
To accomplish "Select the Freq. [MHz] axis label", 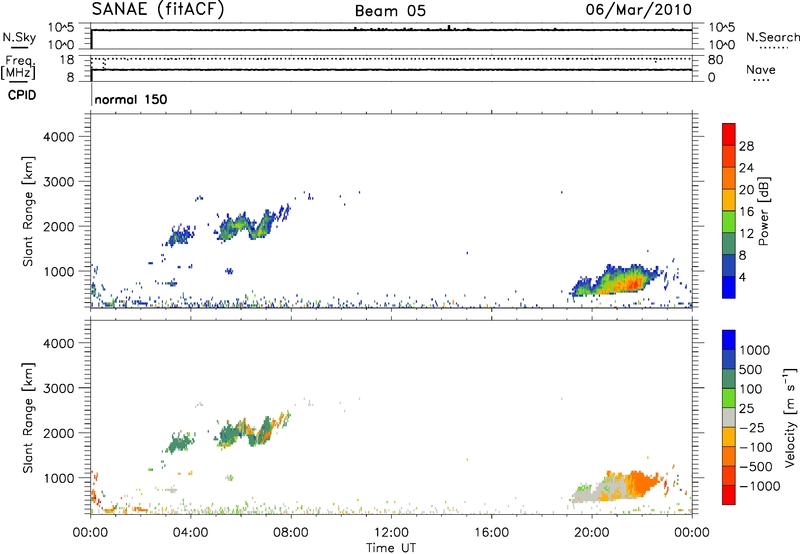I will (18, 67).
